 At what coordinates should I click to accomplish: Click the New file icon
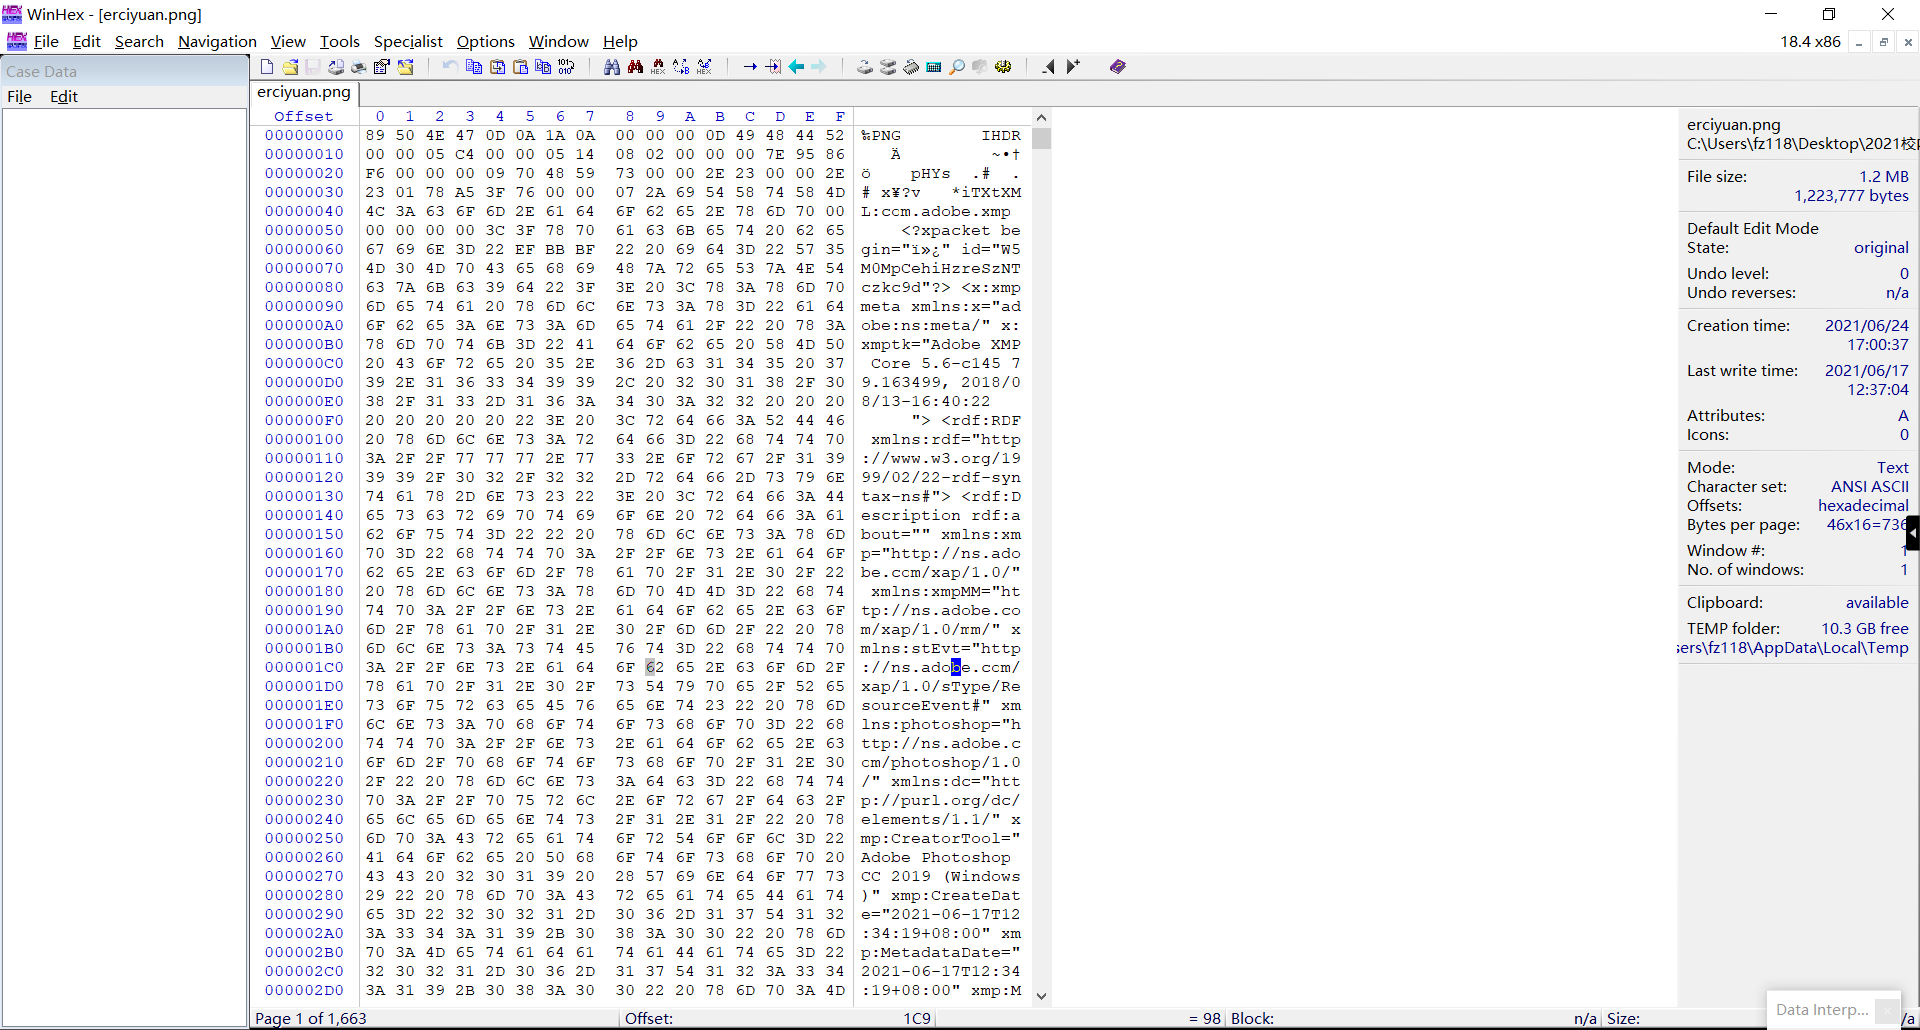tap(267, 67)
